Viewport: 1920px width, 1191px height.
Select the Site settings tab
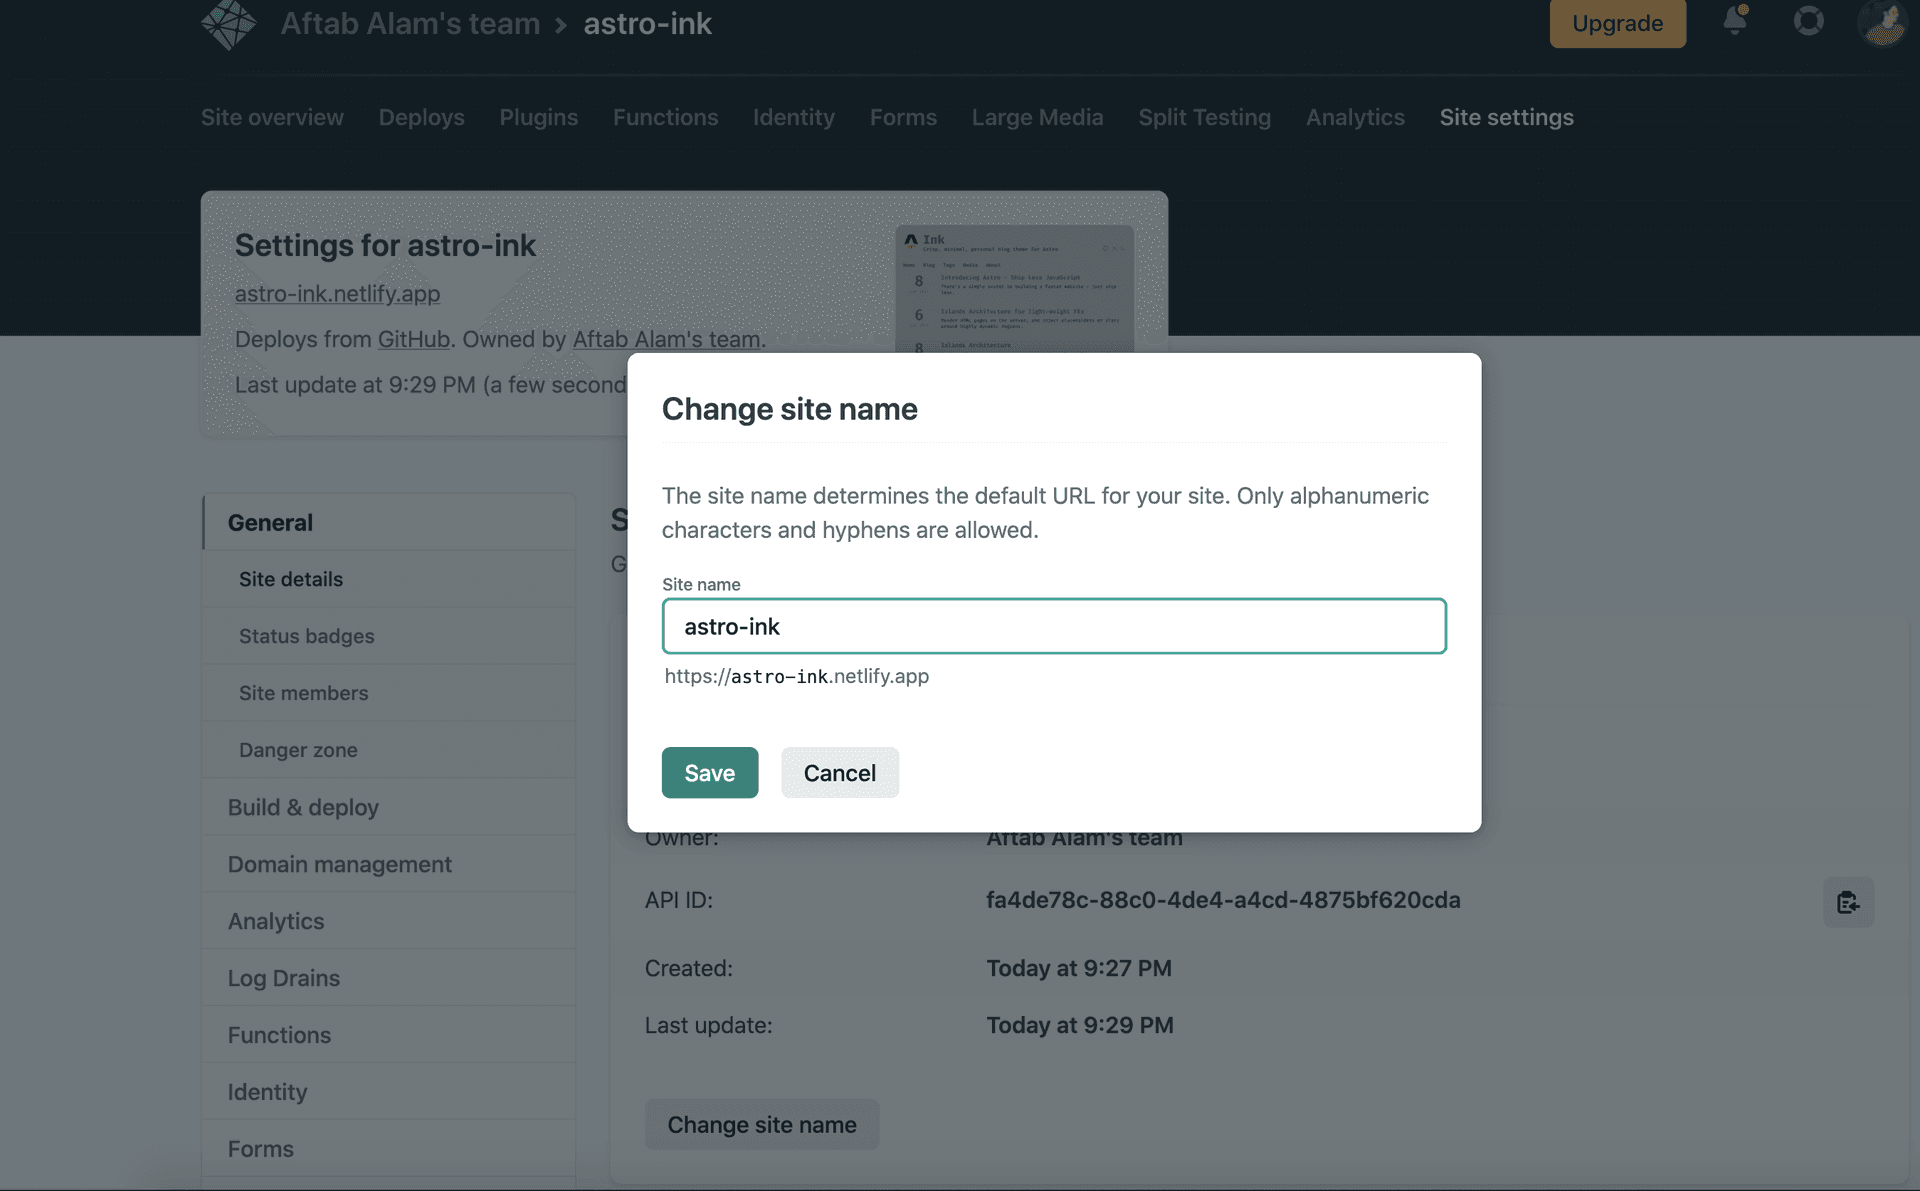pos(1506,117)
